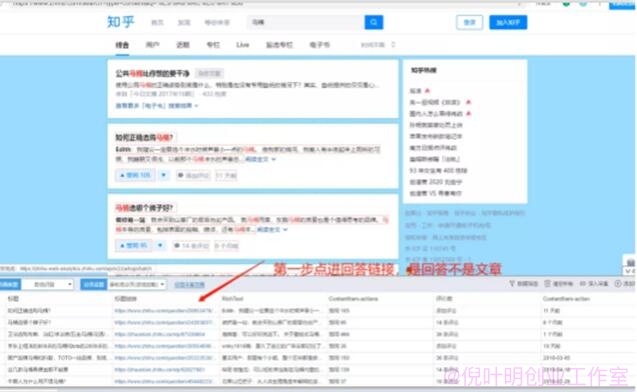Screen dimensions: 637x392
Task: Open the question 马桶选哪个牌子好?
Action: (x=145, y=208)
